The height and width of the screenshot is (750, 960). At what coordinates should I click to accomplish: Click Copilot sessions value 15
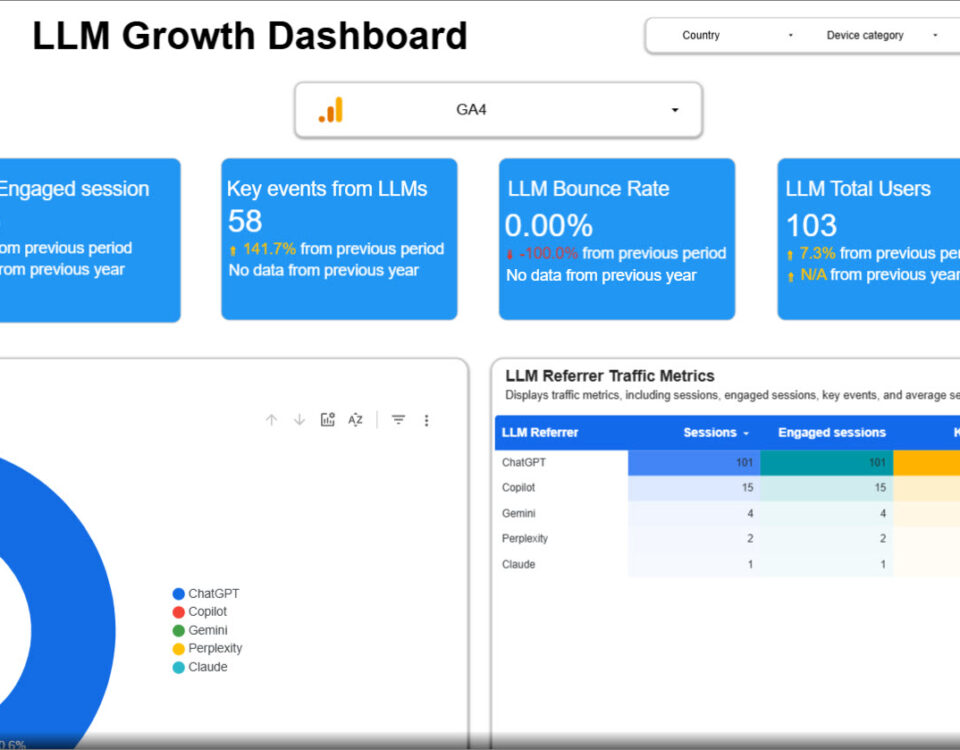(x=747, y=488)
